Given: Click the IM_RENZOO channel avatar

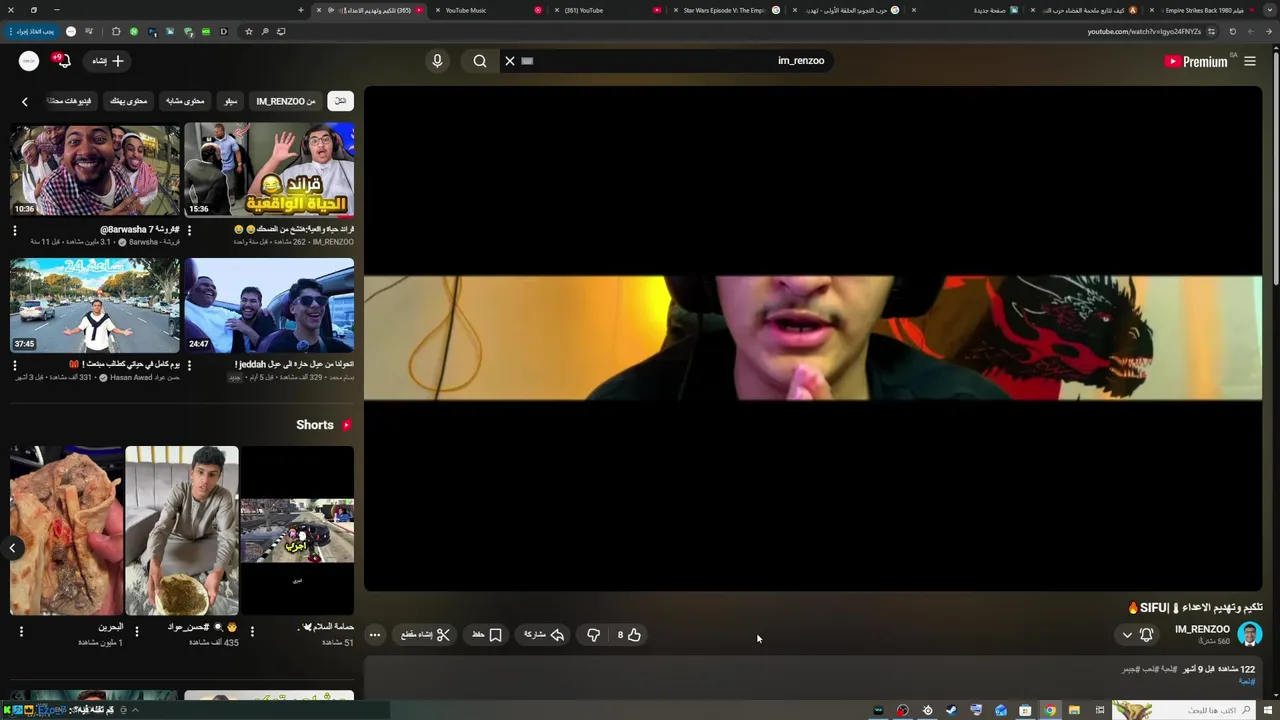Looking at the screenshot, I should click(x=1250, y=634).
